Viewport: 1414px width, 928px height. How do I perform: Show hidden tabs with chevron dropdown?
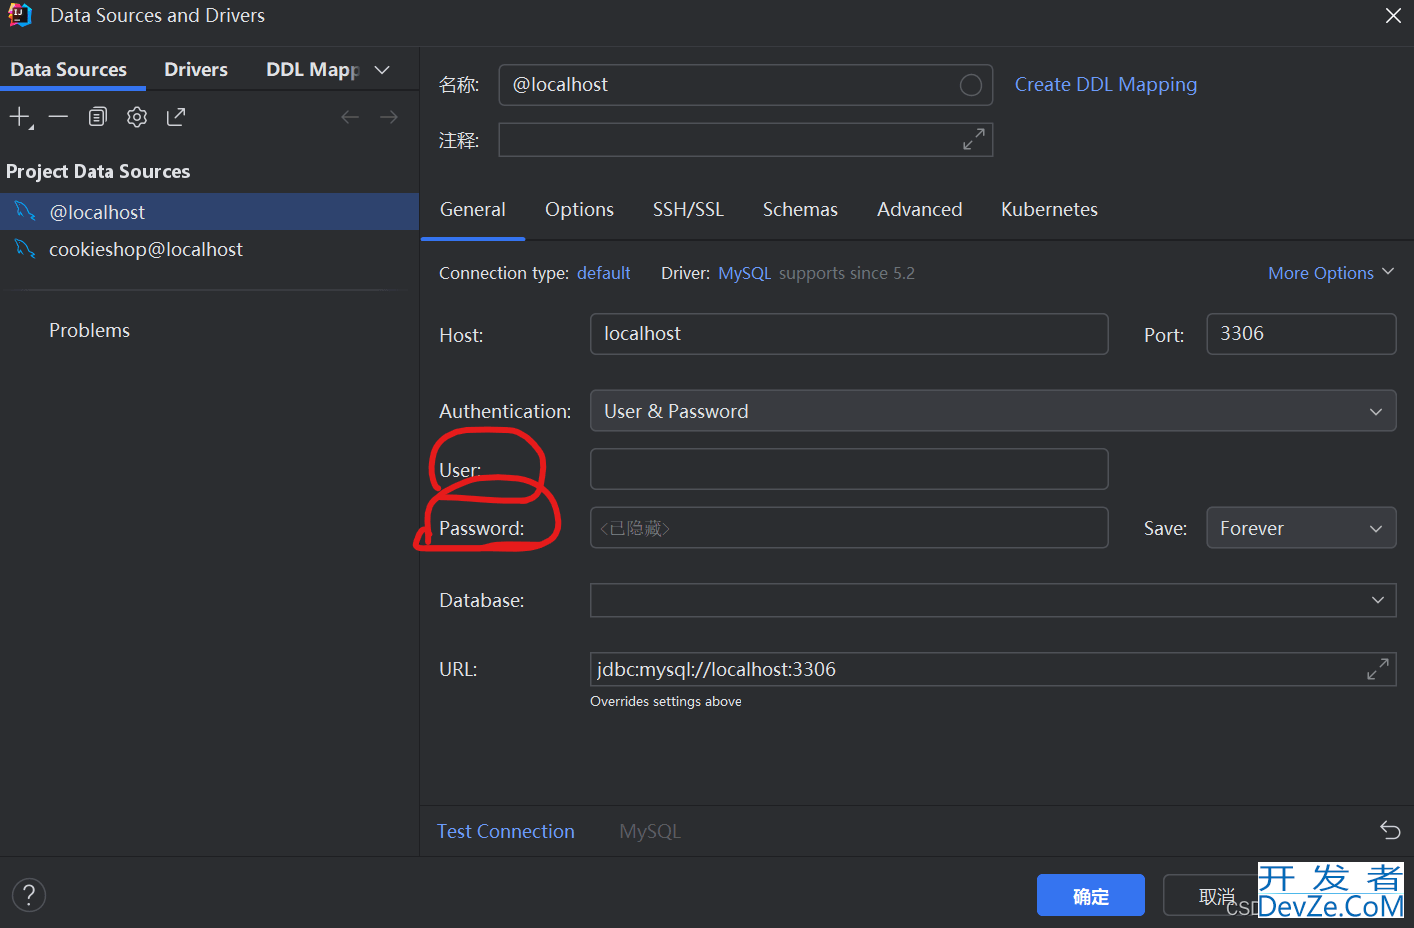tap(382, 70)
